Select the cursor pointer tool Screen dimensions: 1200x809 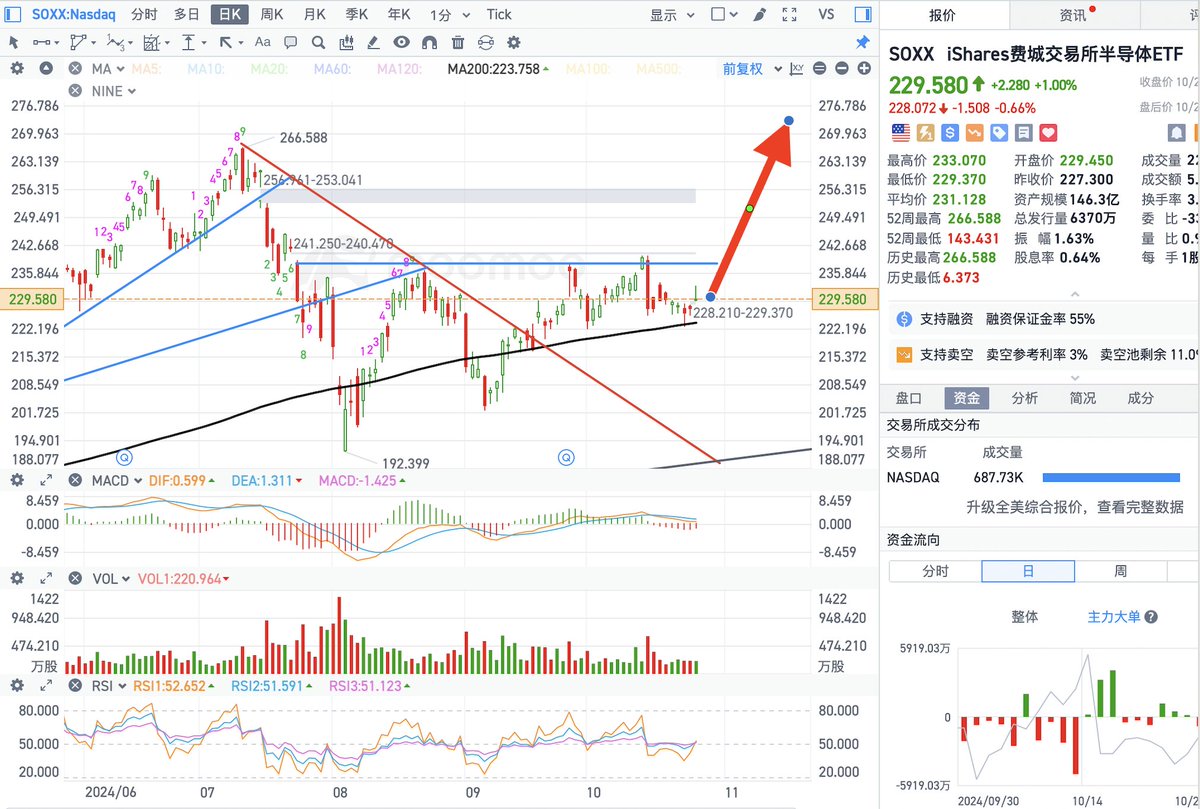[x=14, y=42]
